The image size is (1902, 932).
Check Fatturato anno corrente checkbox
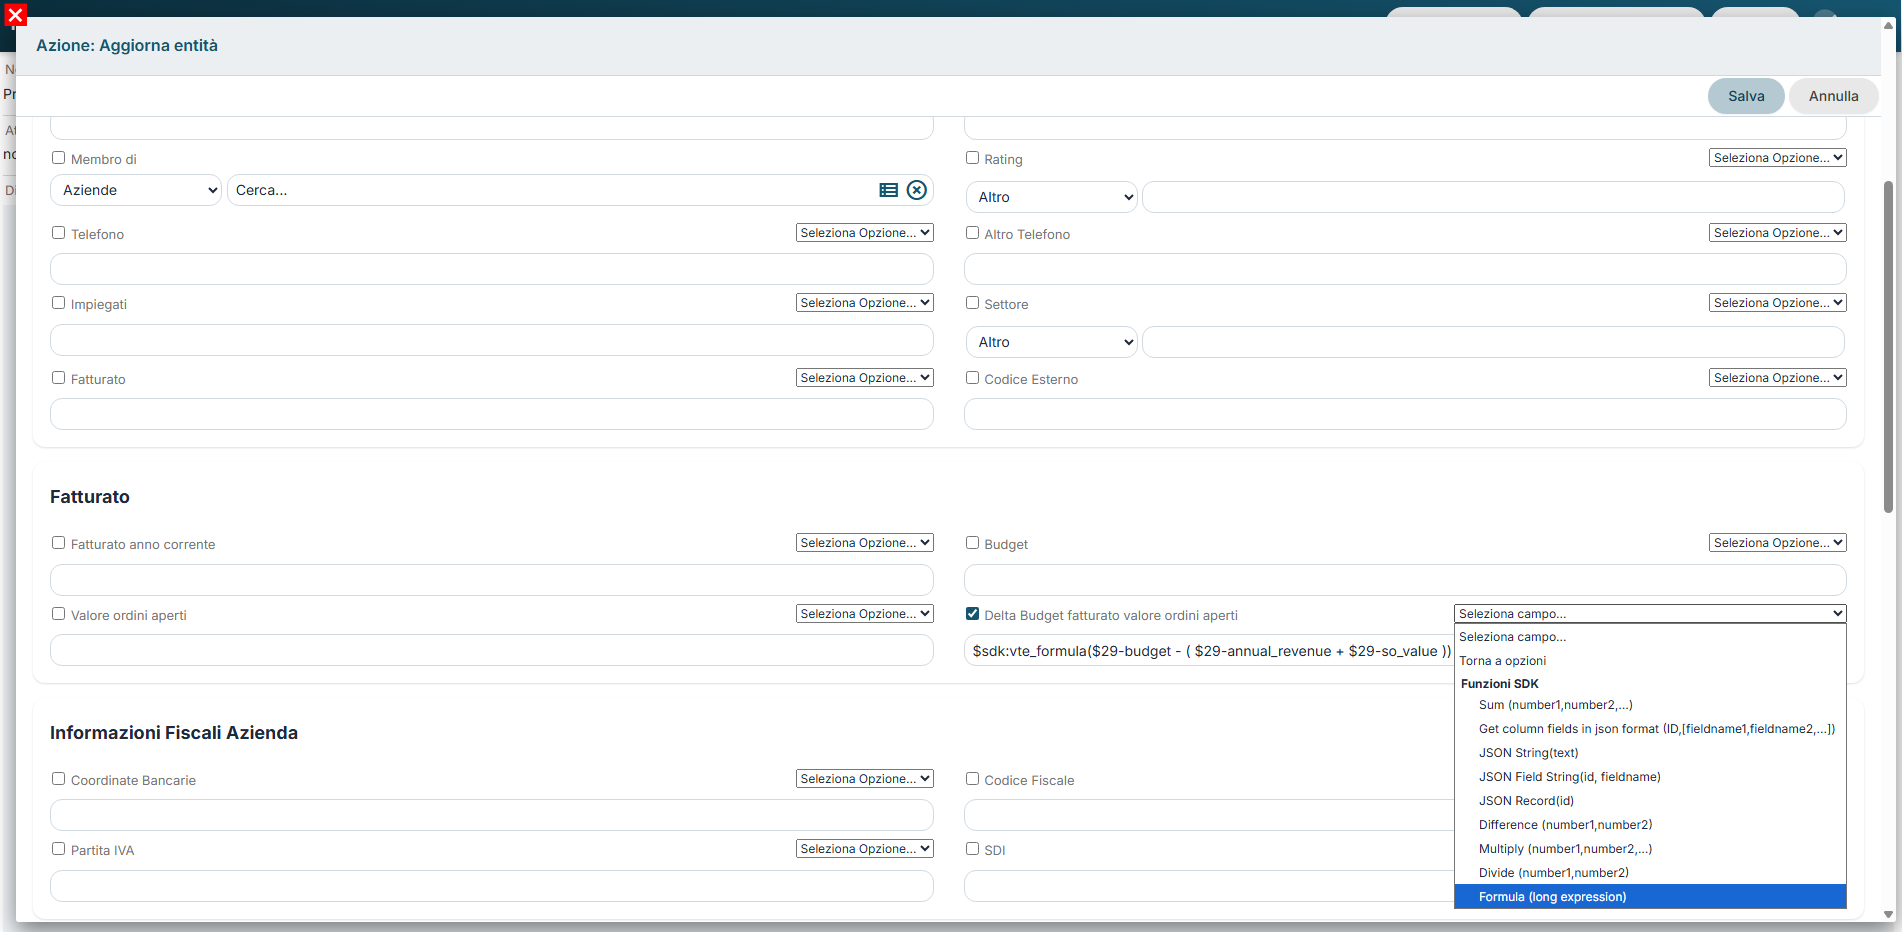pyautogui.click(x=58, y=543)
